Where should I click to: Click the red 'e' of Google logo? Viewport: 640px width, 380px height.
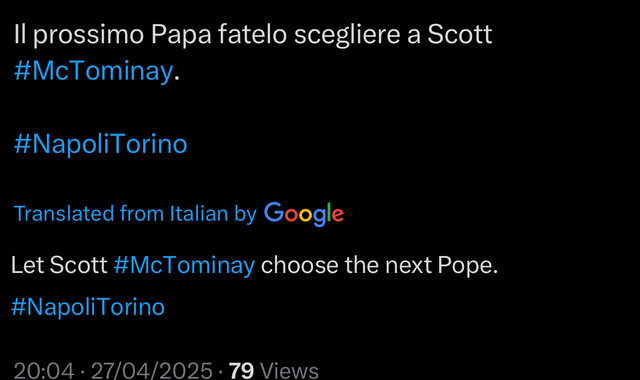(x=338, y=215)
